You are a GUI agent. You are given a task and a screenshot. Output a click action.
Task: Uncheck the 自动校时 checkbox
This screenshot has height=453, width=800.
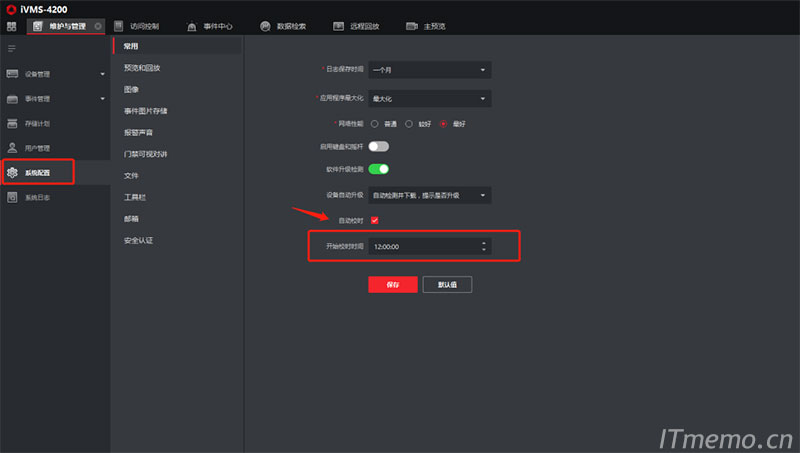tap(374, 220)
